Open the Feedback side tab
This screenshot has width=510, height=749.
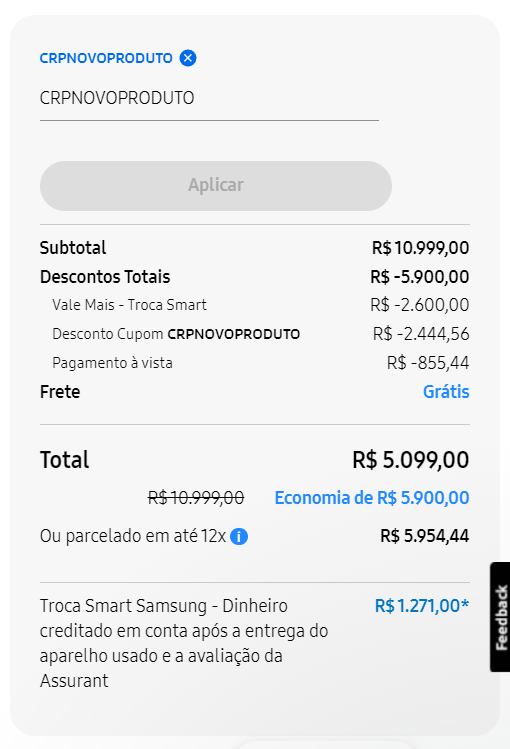500,617
